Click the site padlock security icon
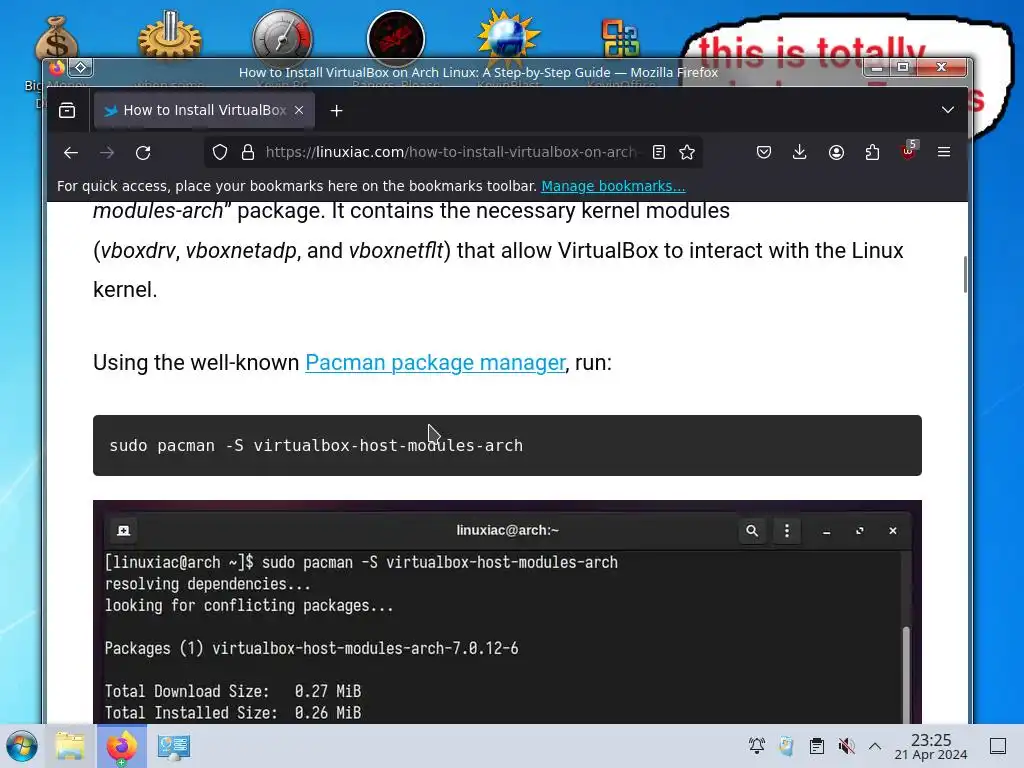This screenshot has height=768, width=1024. (248, 152)
